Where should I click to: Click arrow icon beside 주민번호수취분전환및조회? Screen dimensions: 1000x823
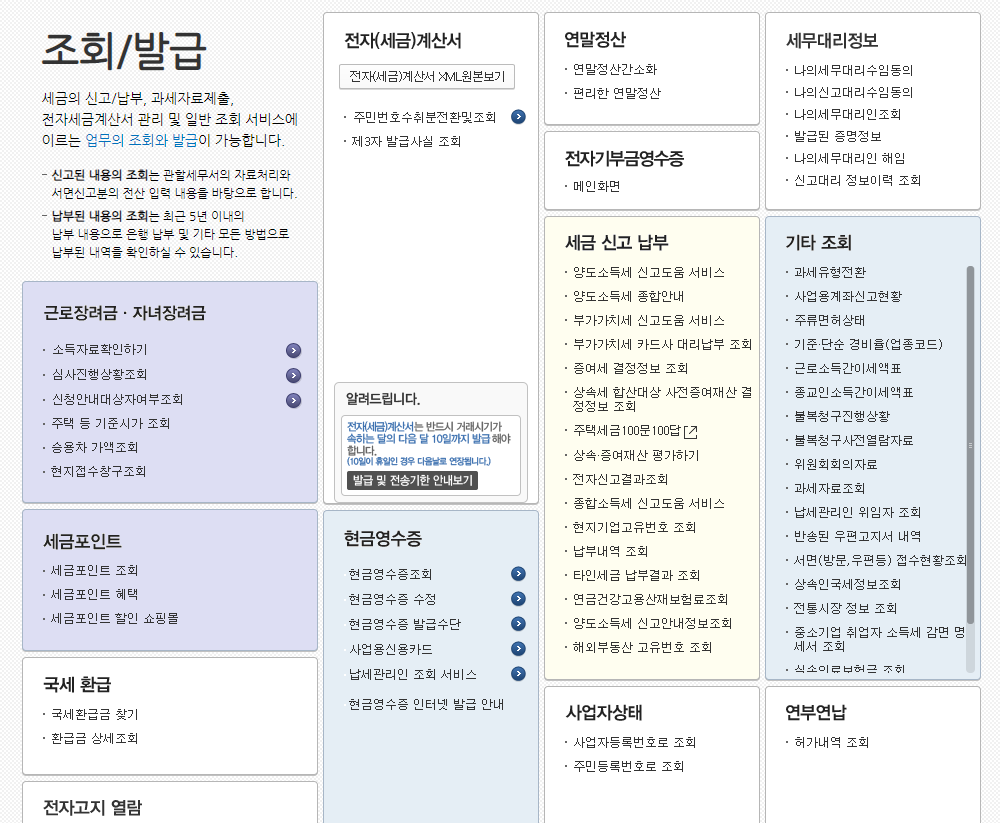click(518, 117)
